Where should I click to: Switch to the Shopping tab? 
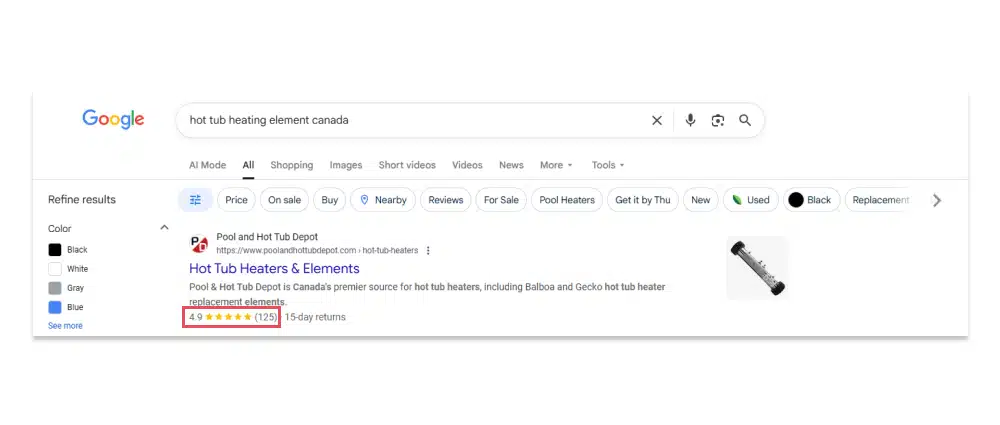[291, 165]
